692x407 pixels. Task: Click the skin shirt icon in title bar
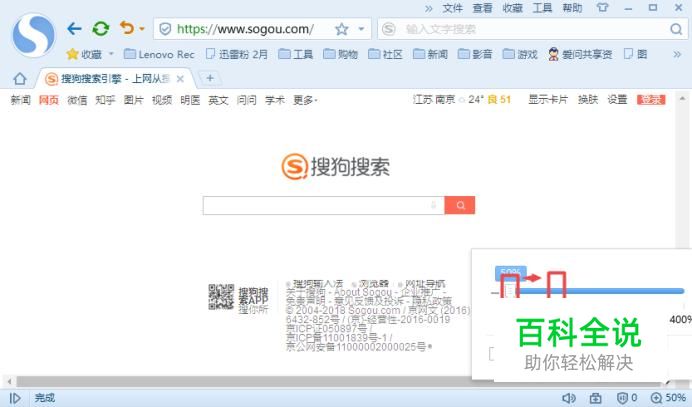click(x=602, y=8)
